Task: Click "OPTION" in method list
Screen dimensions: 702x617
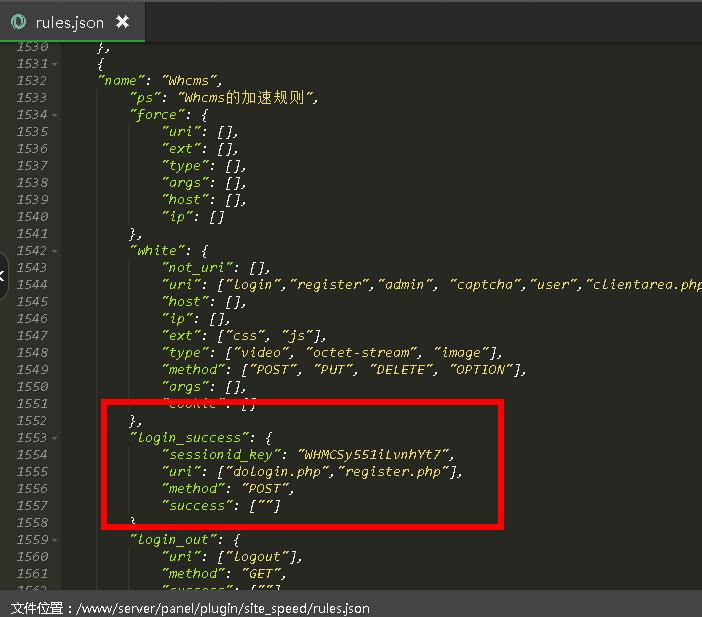Action: coord(480,370)
